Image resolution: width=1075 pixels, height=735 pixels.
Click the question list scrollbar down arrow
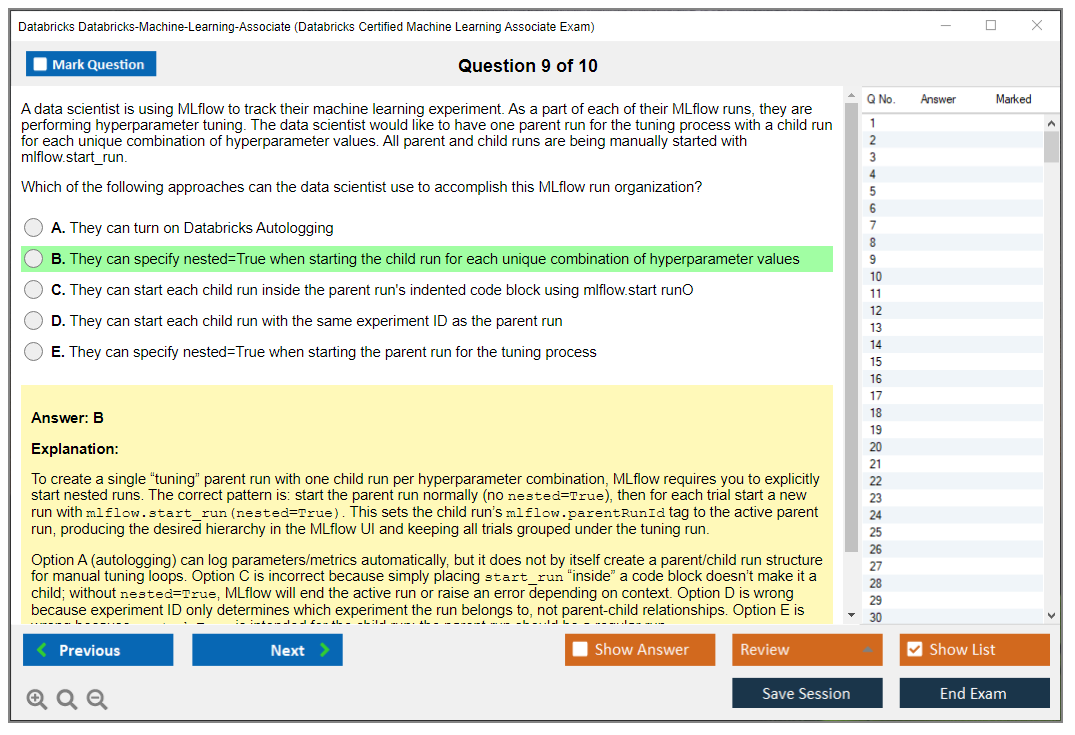click(1051, 614)
